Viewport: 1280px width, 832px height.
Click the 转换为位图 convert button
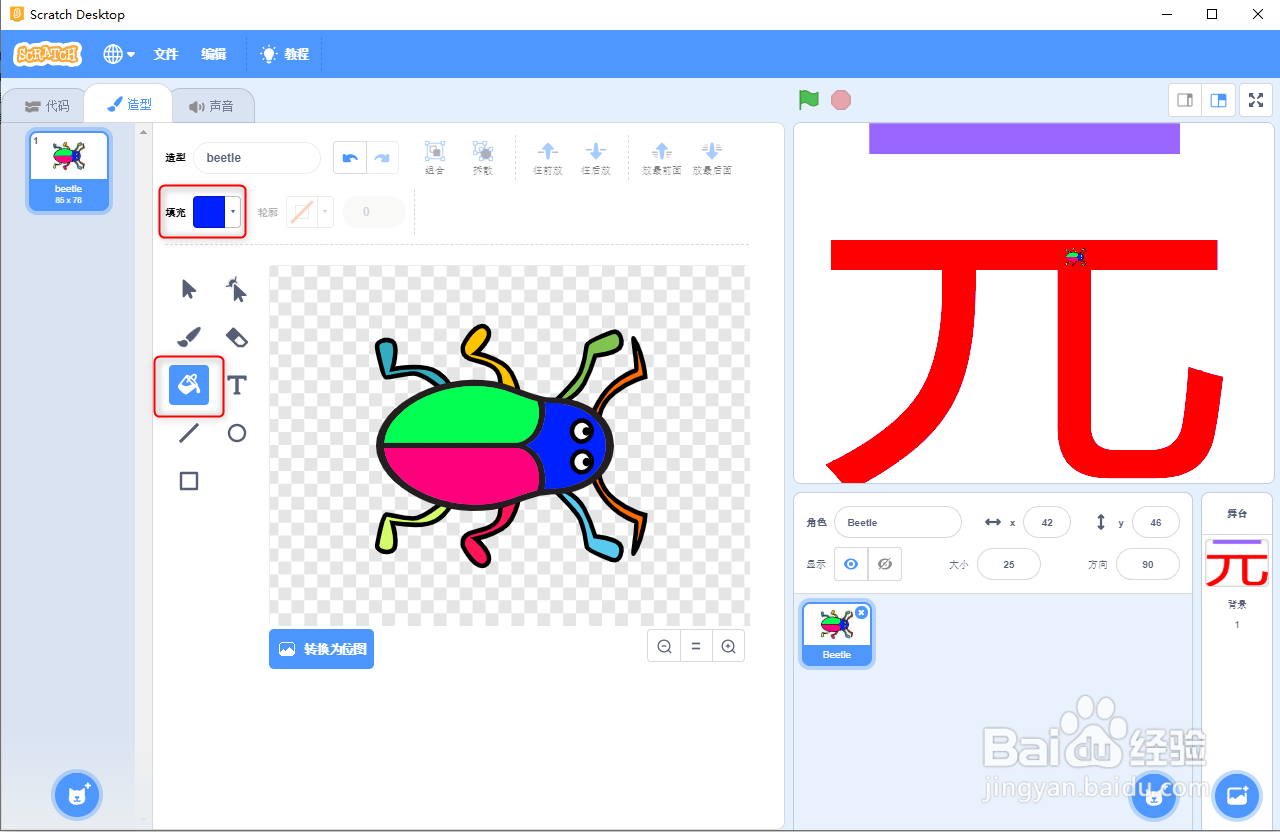[x=321, y=648]
